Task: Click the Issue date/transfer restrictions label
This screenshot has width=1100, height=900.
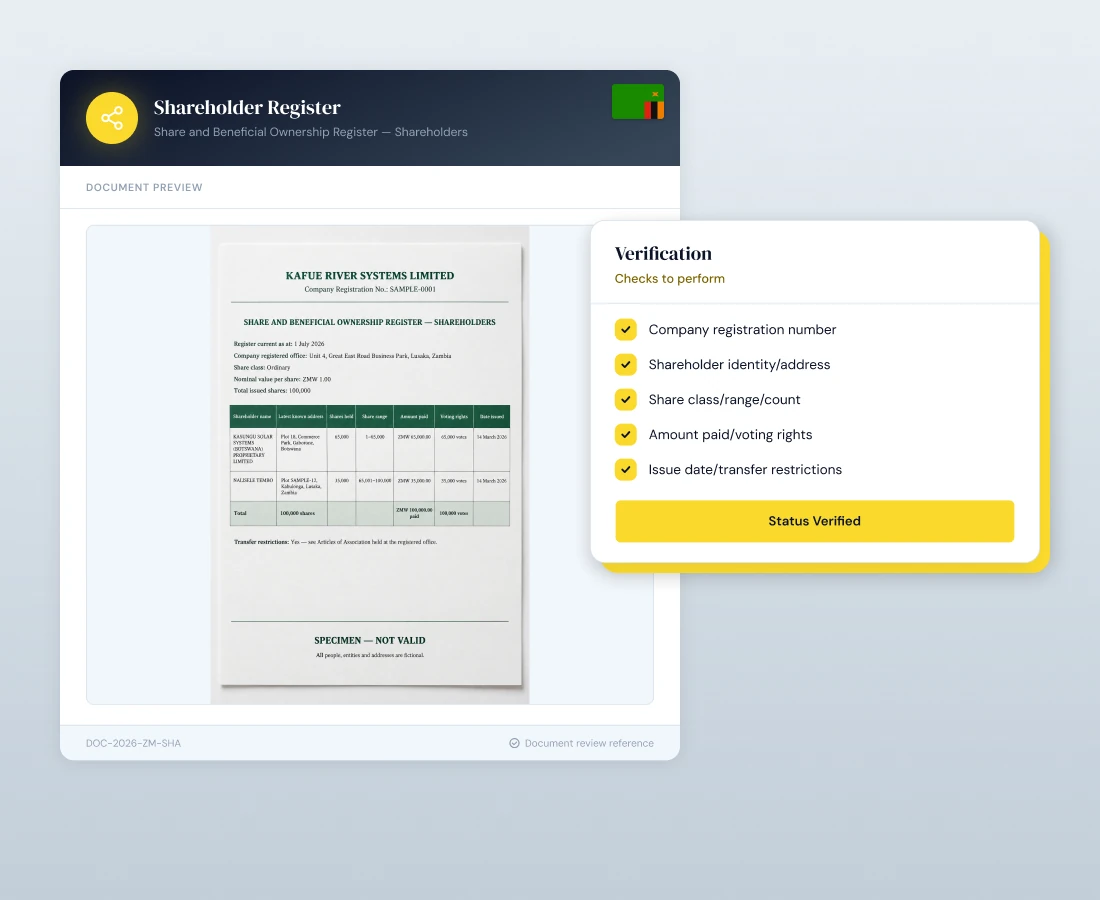Action: pos(745,470)
